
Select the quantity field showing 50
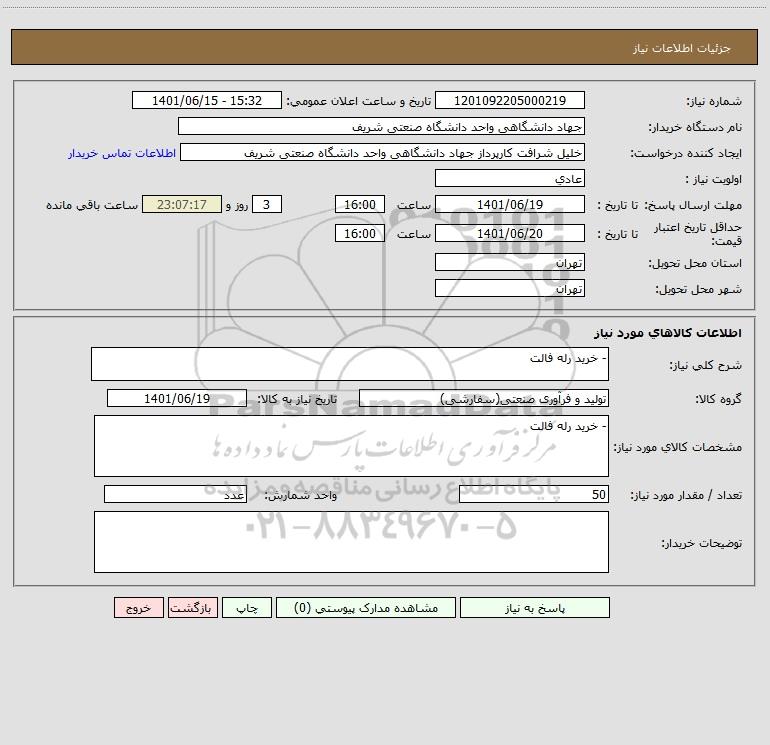534,495
